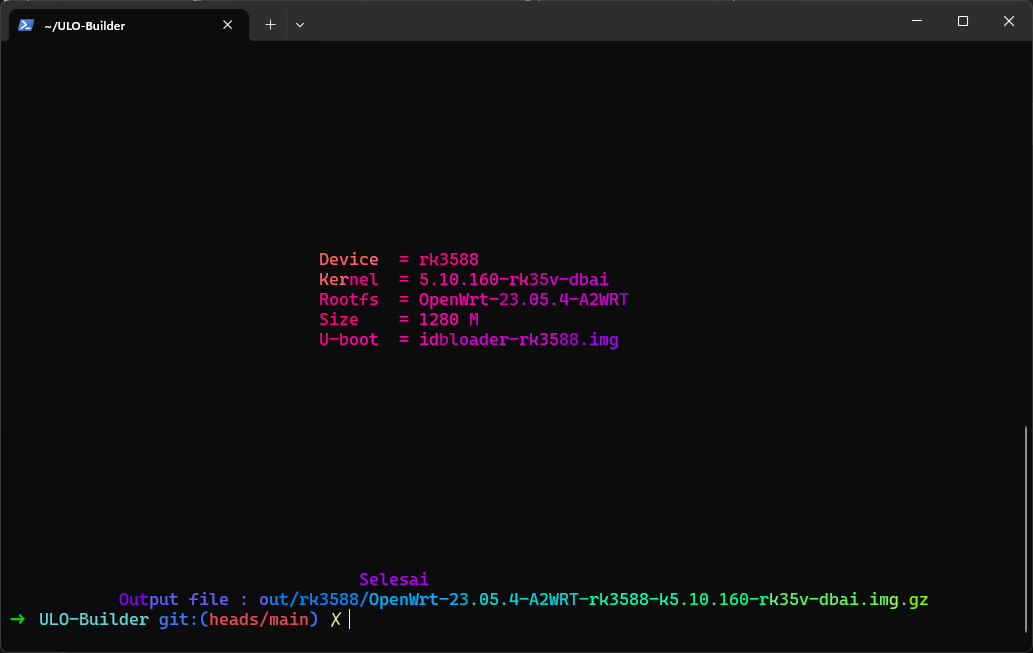Close the terminal window
Screen dimensions: 1033x653
1009,21
